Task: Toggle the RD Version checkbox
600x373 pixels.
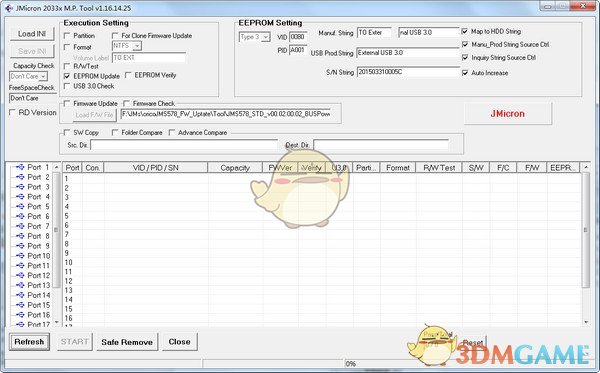Action: (x=12, y=112)
